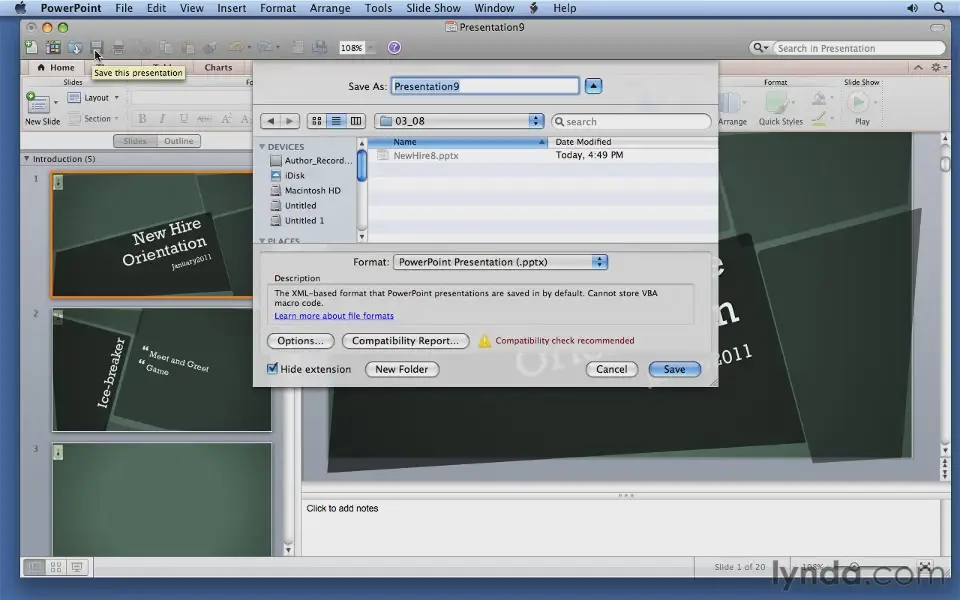
Task: Click the Slide Sorter view icon
Action: point(56,567)
